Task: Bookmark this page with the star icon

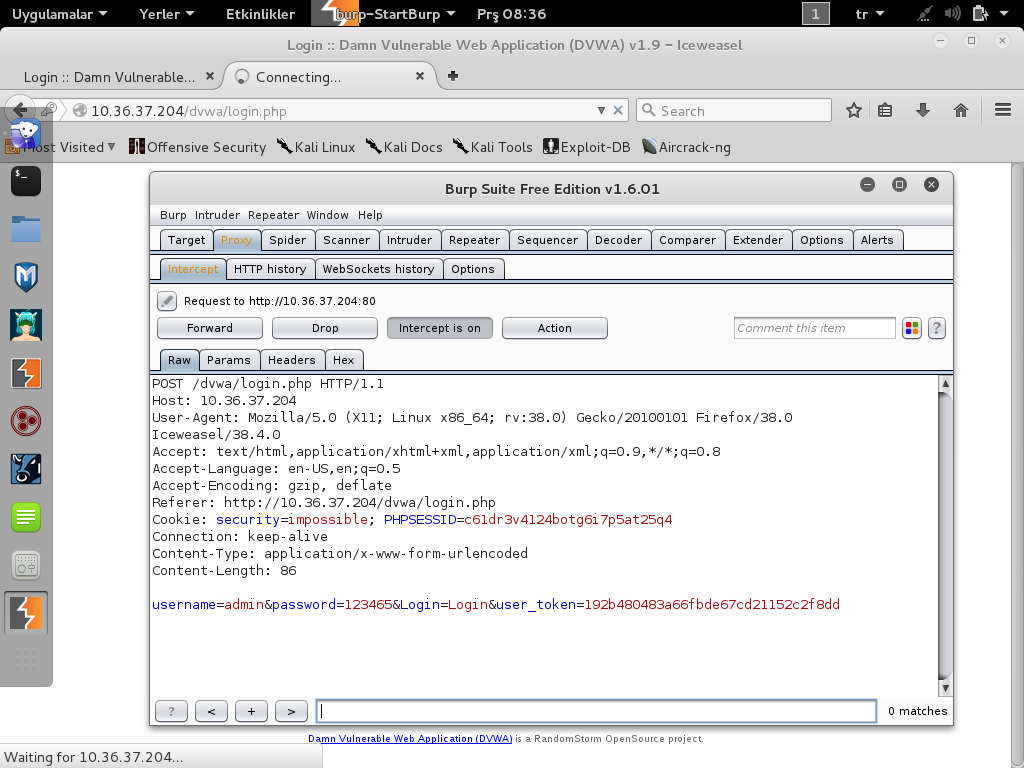Action: (854, 110)
